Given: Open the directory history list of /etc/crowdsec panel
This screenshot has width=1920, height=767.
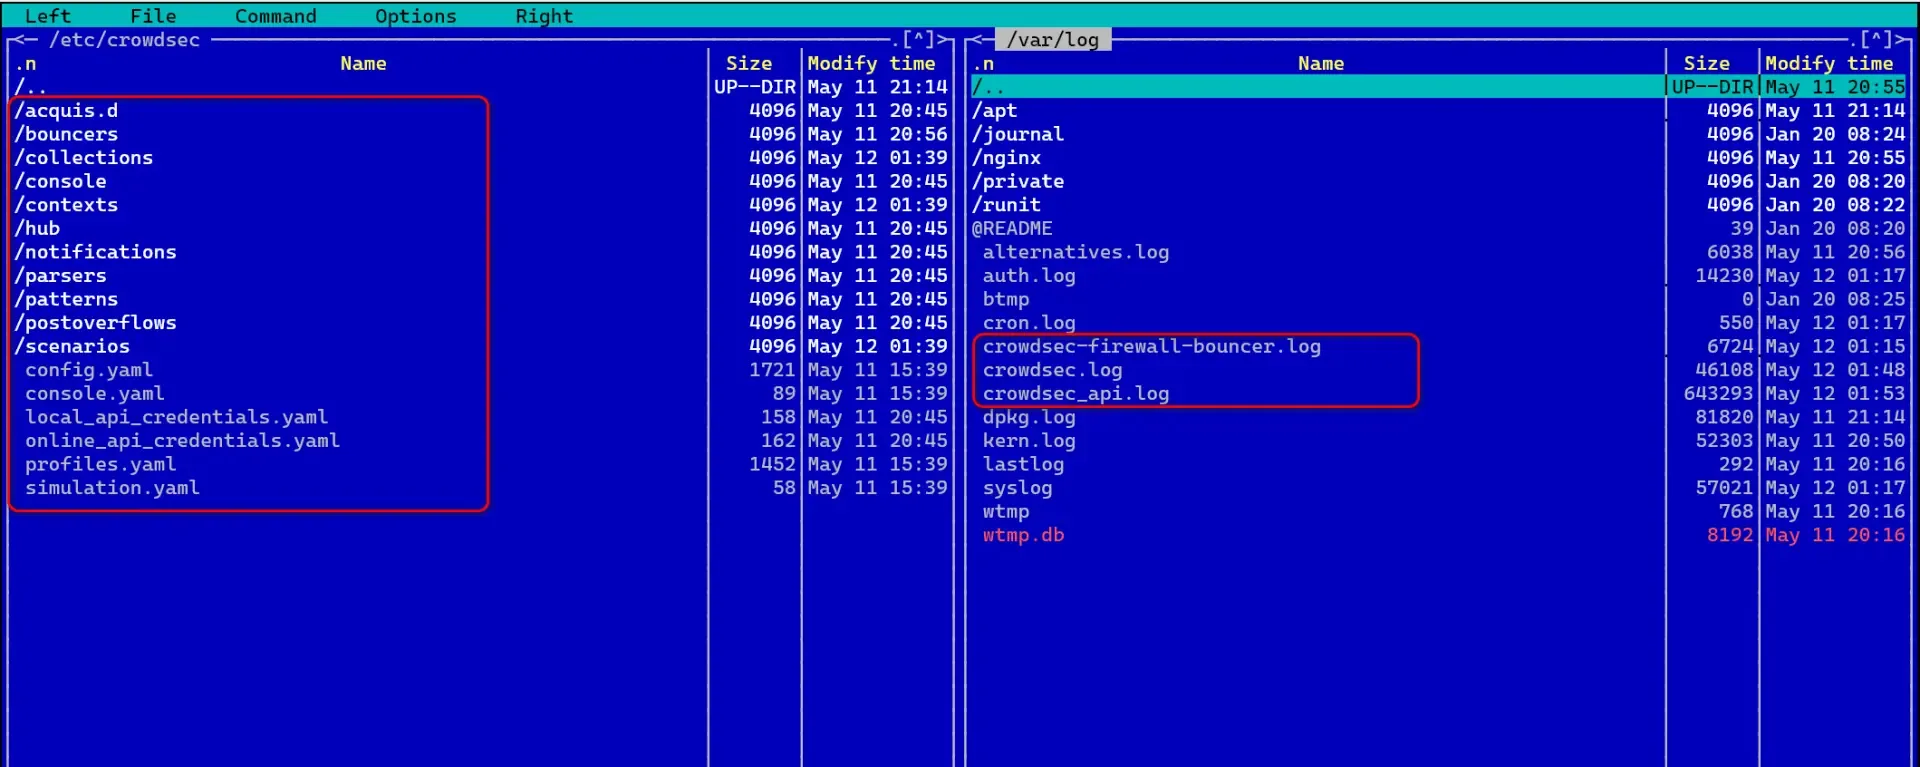Looking at the screenshot, I should tap(919, 40).
